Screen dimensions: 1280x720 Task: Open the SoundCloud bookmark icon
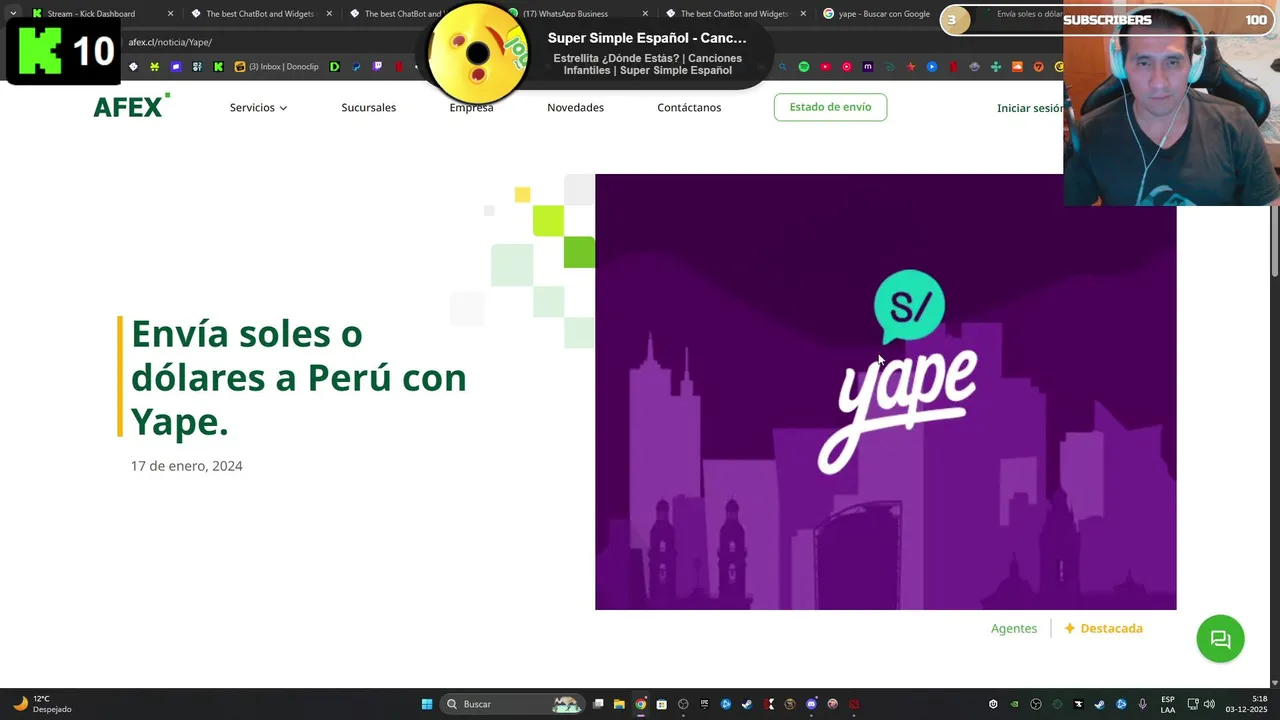coord(1017,67)
